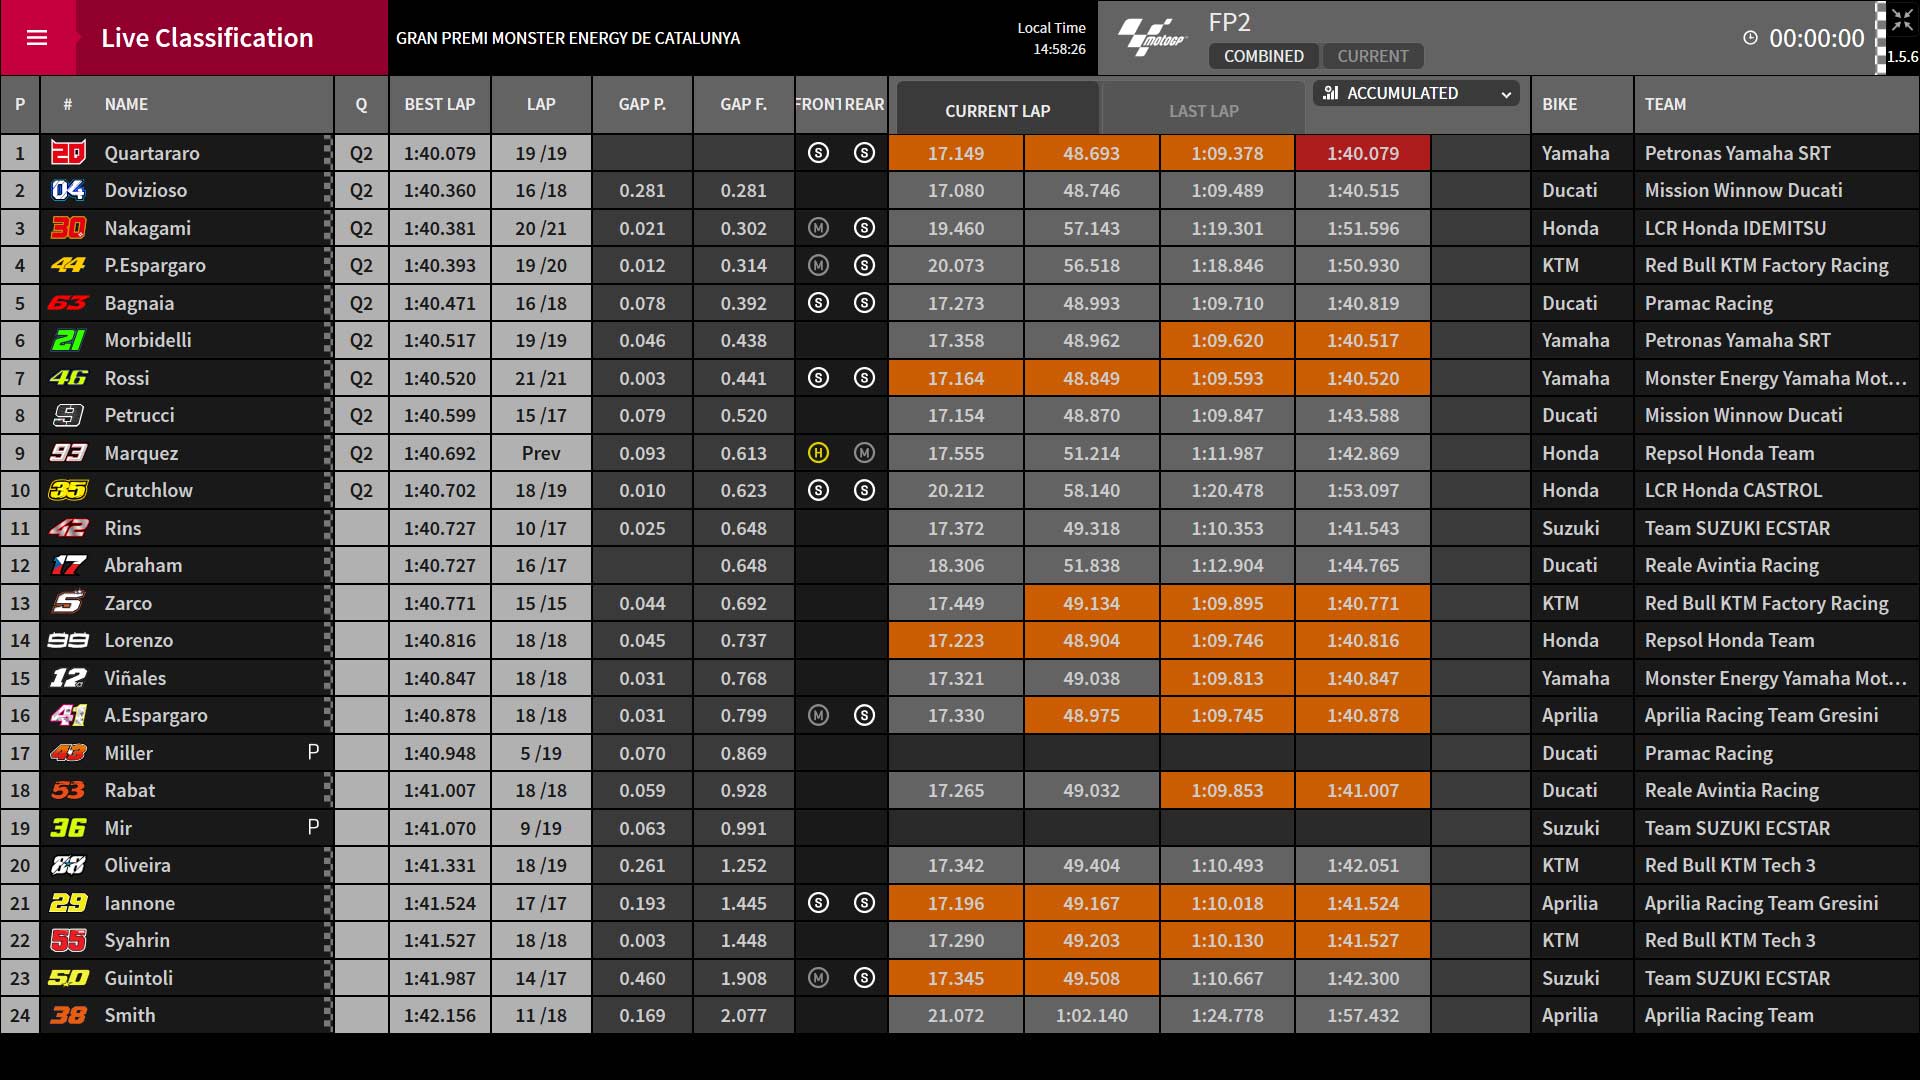Click the GAP P. column header
Viewport: 1920px width, 1080px height.
pyautogui.click(x=642, y=104)
